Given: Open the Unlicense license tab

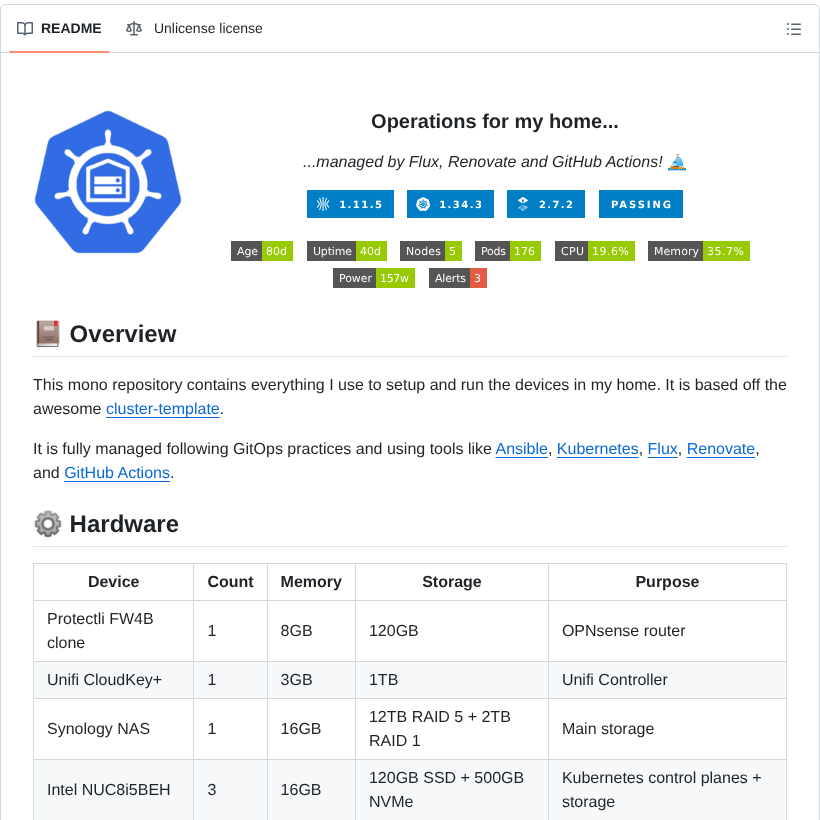Looking at the screenshot, I should (x=195, y=29).
